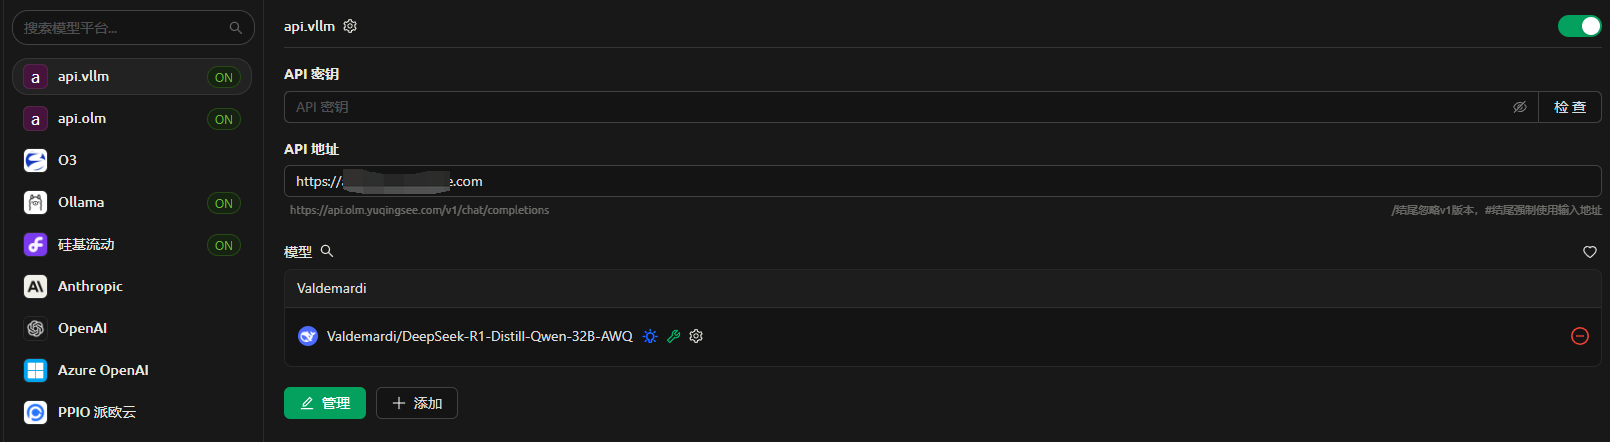Open the DeepSeek model settings gear

pyautogui.click(x=696, y=336)
